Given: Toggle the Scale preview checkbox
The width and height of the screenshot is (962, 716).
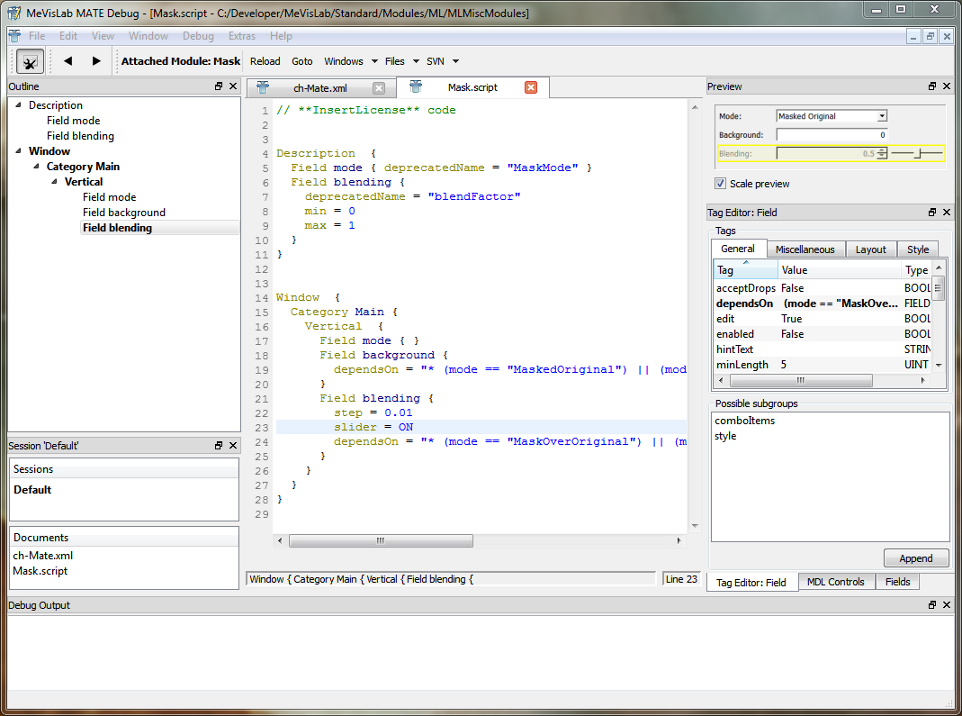Looking at the screenshot, I should pyautogui.click(x=720, y=184).
